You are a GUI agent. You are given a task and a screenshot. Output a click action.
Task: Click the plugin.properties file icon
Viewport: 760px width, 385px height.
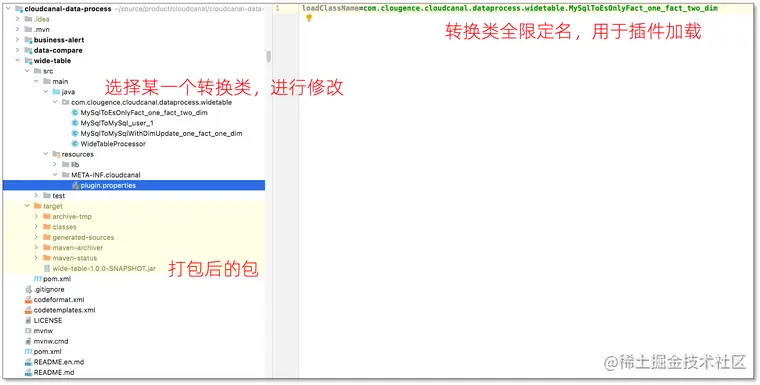[75, 185]
